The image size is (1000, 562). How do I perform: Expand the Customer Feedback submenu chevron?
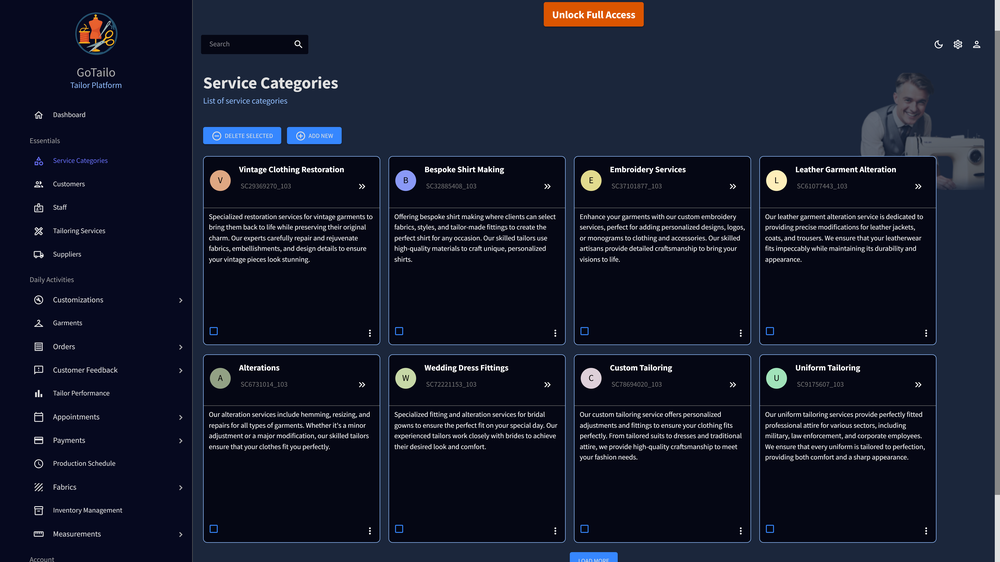180,371
